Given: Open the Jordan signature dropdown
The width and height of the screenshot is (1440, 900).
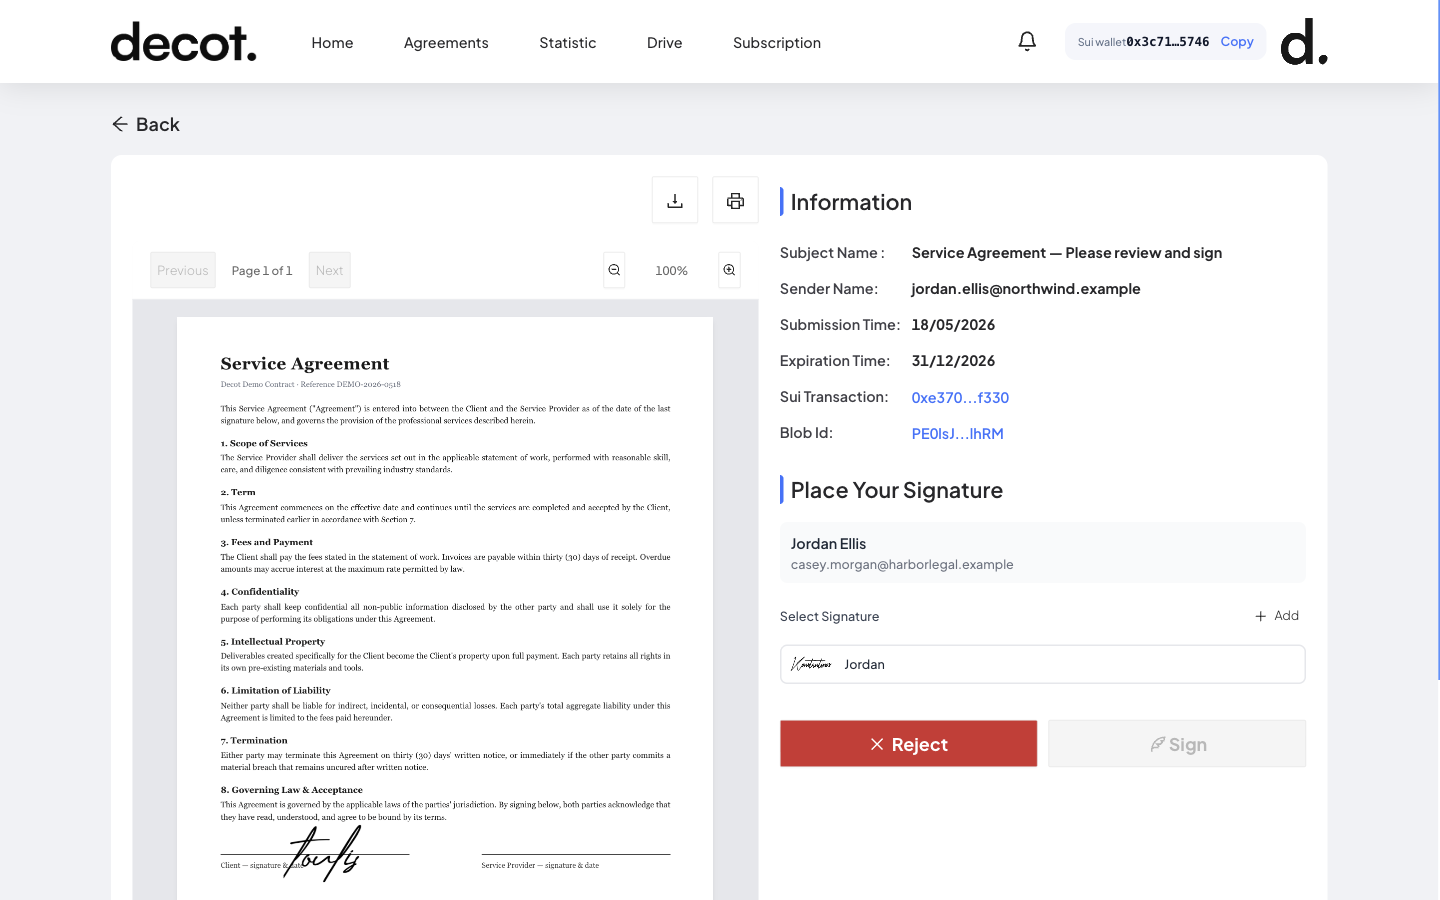Looking at the screenshot, I should (1042, 664).
